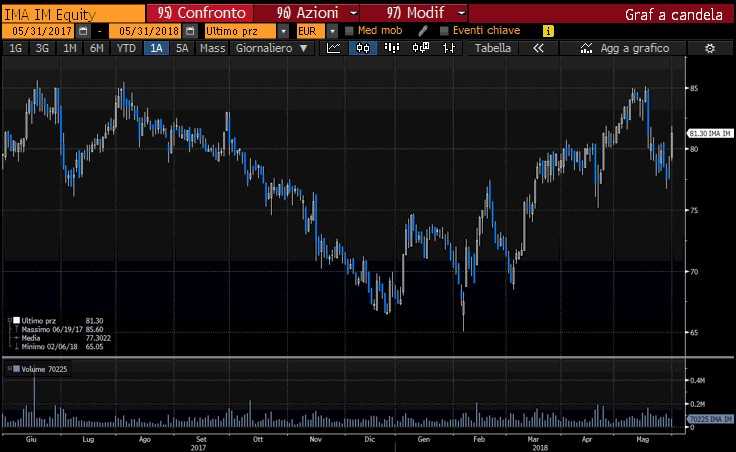Click start date field 05/31/2017

pyautogui.click(x=38, y=31)
